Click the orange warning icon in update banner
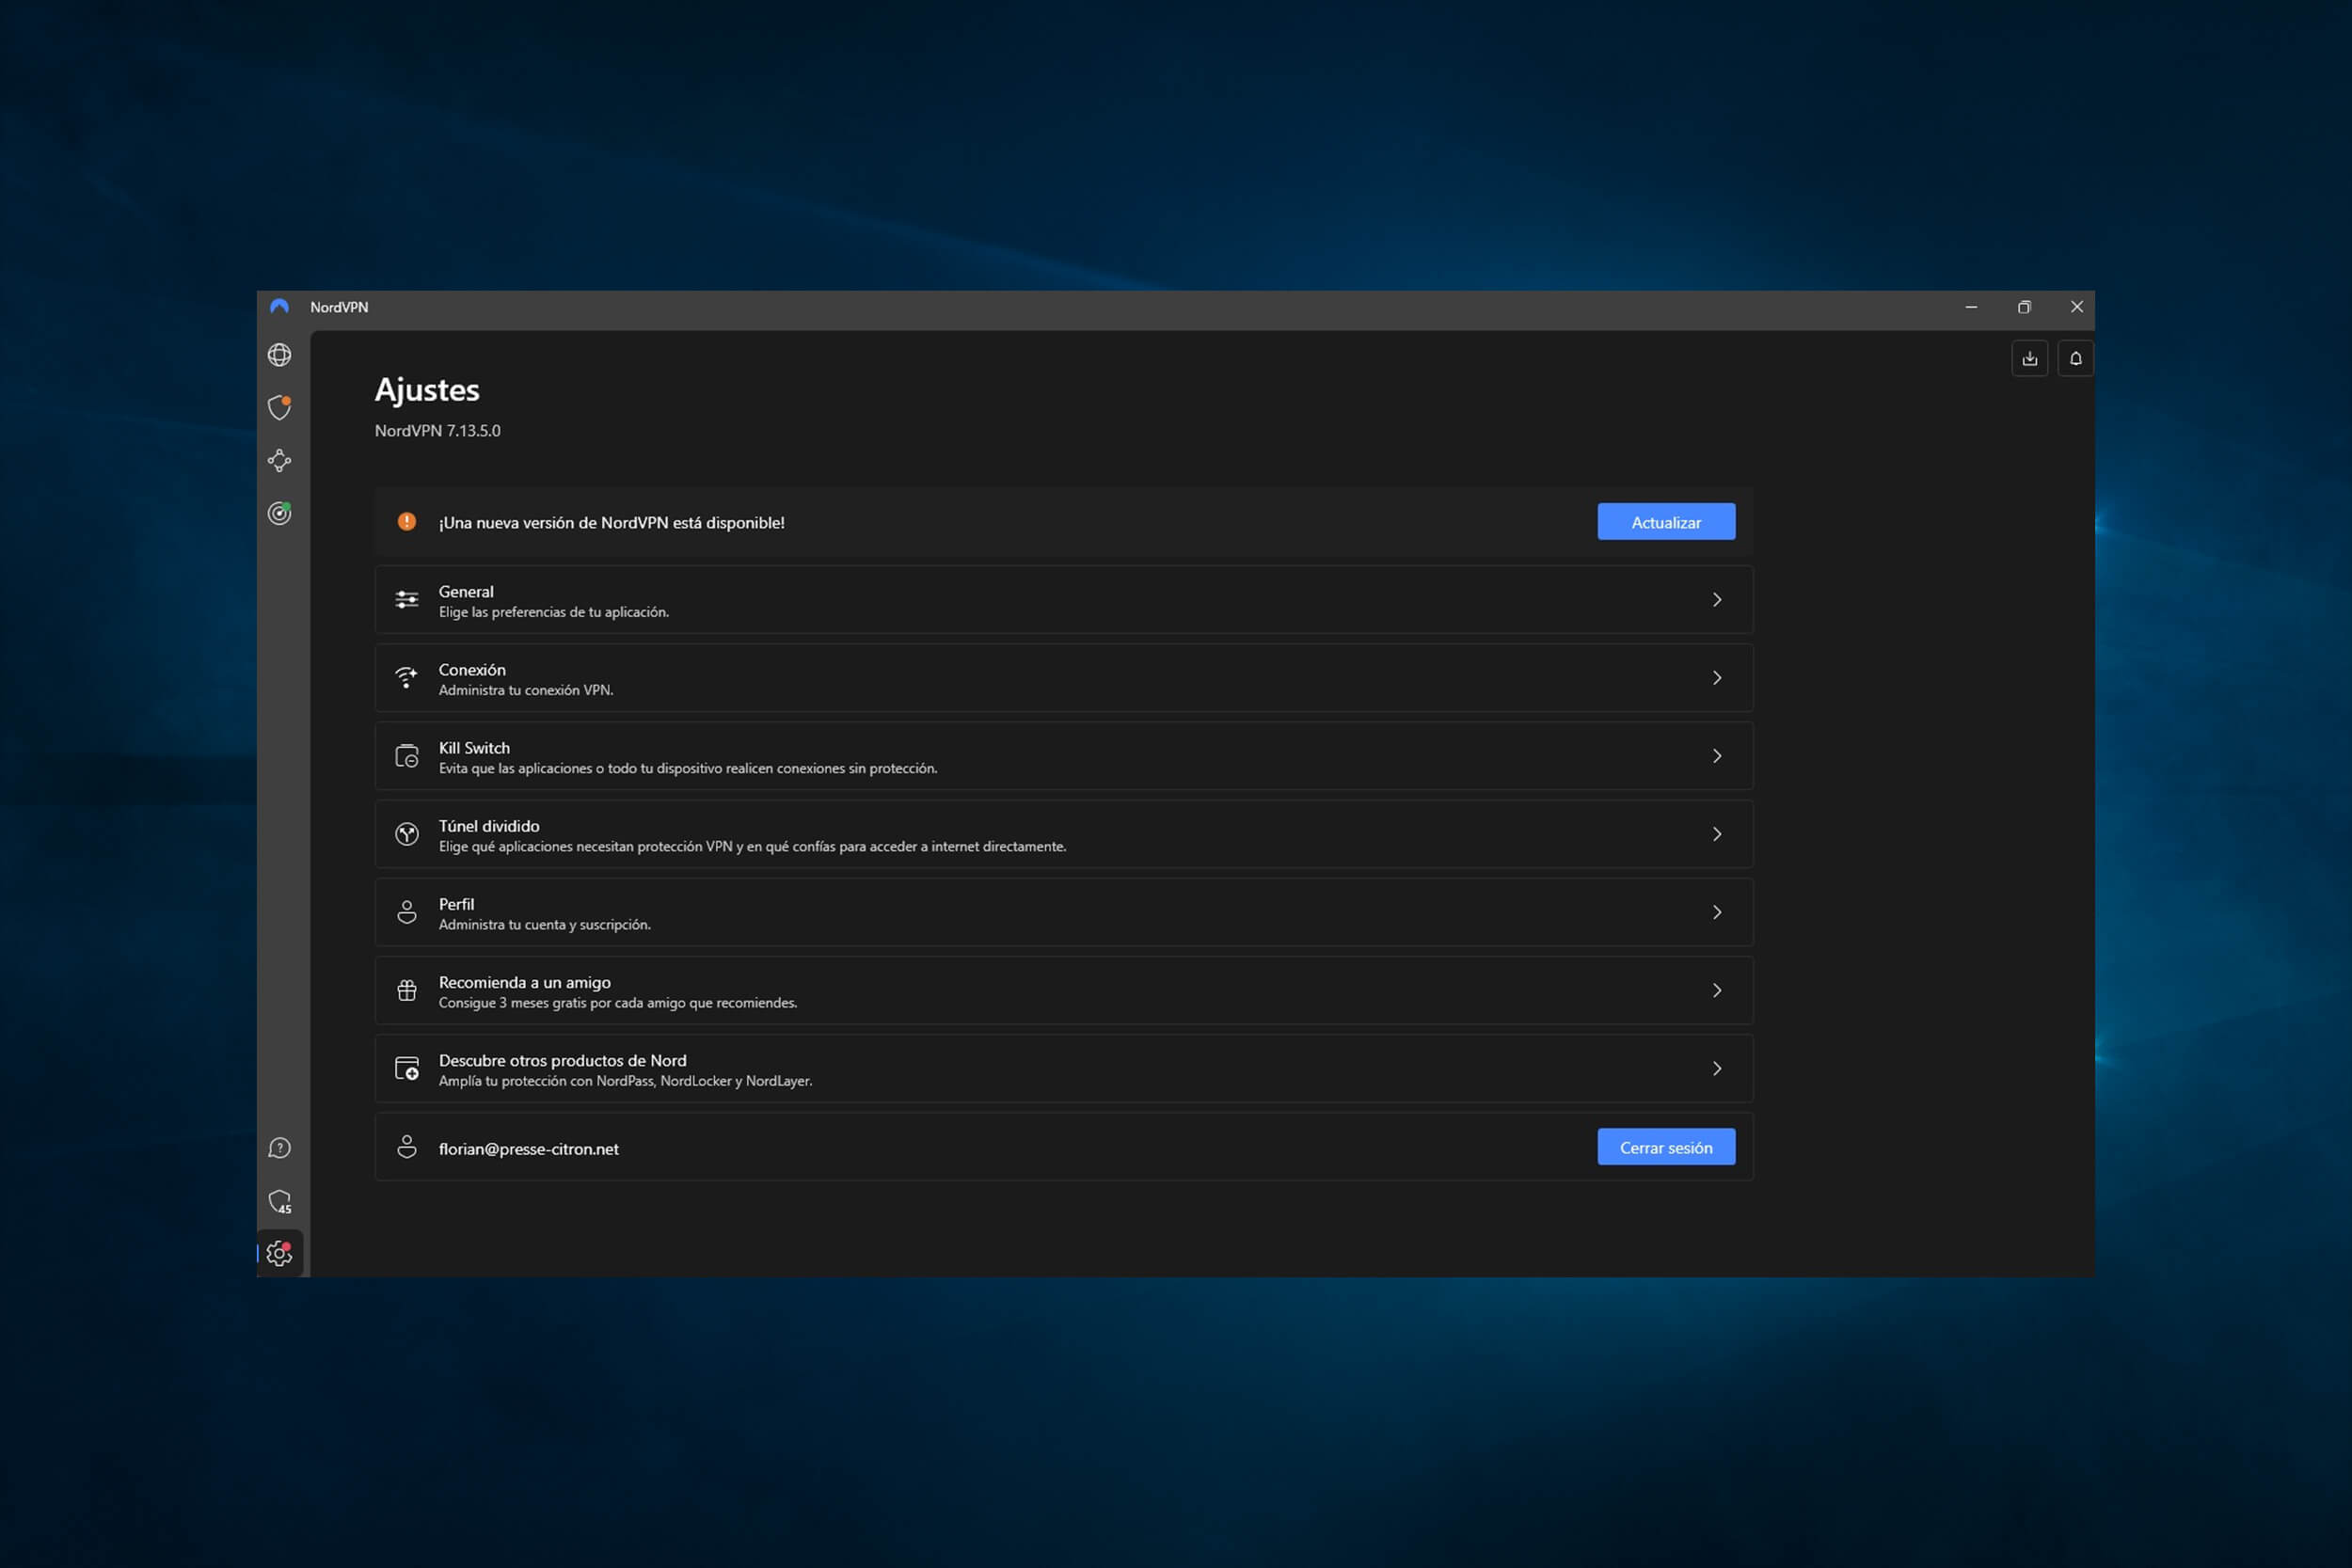 [x=407, y=521]
